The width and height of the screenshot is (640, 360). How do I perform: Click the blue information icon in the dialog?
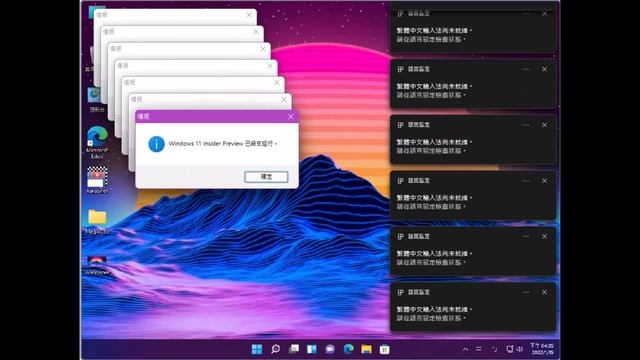(x=156, y=144)
